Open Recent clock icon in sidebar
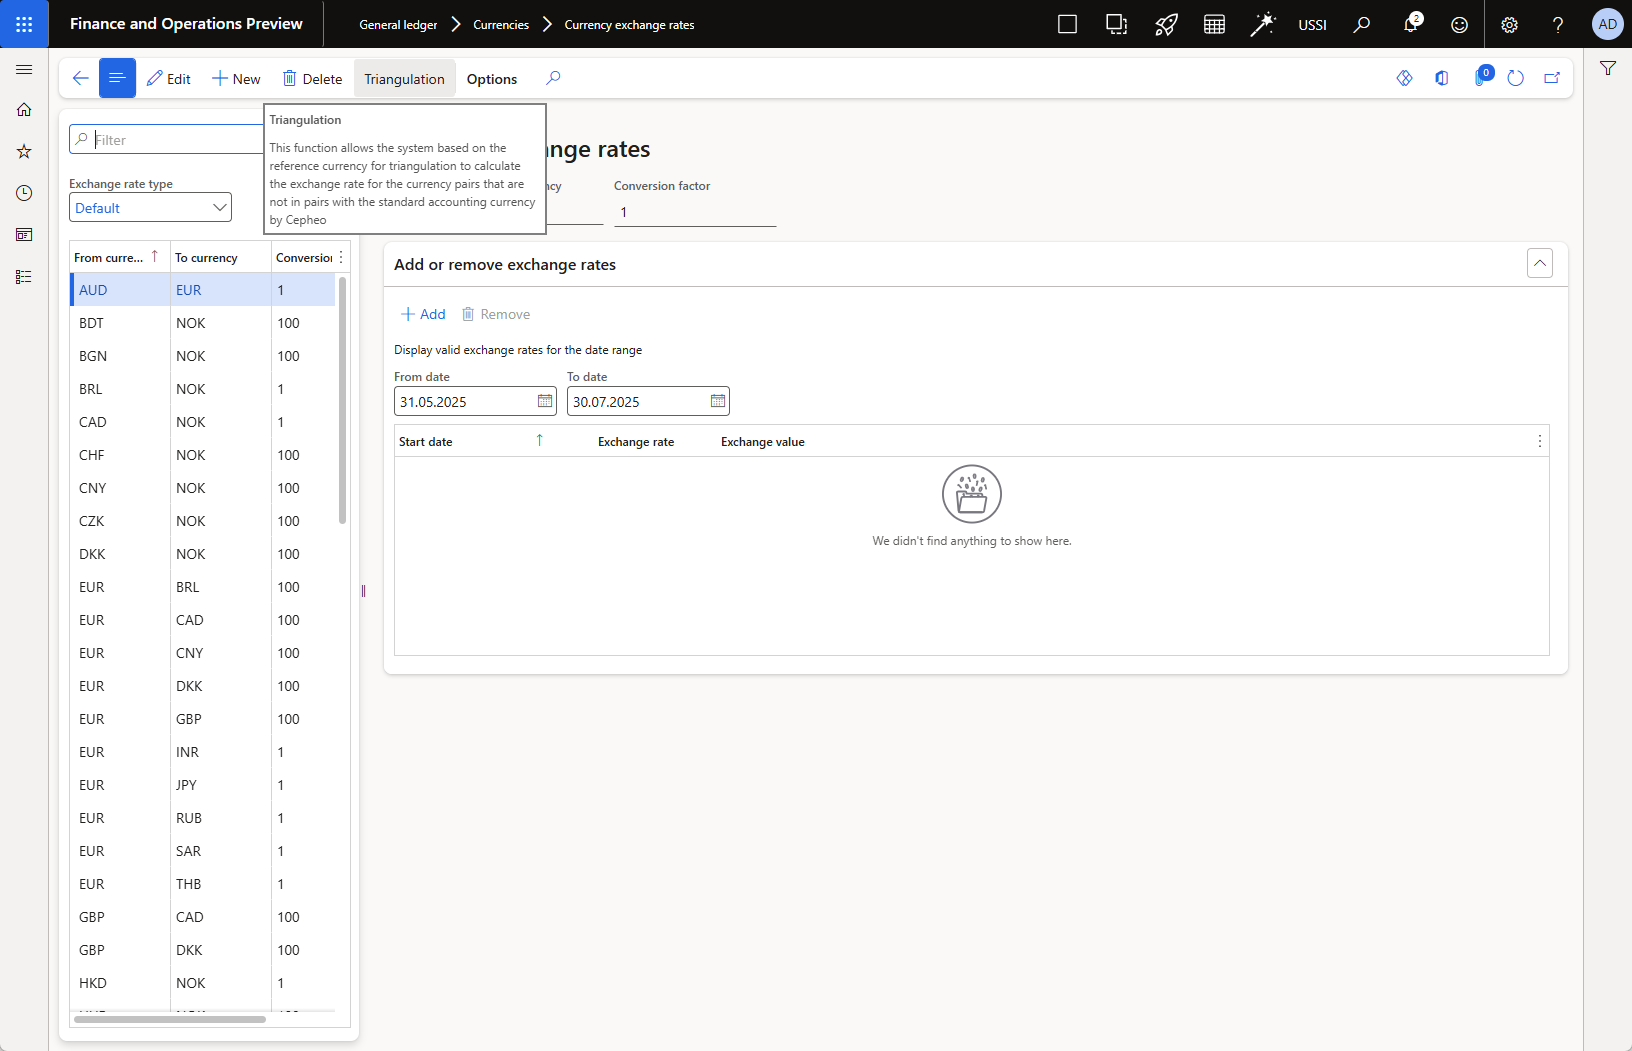 pyautogui.click(x=24, y=193)
